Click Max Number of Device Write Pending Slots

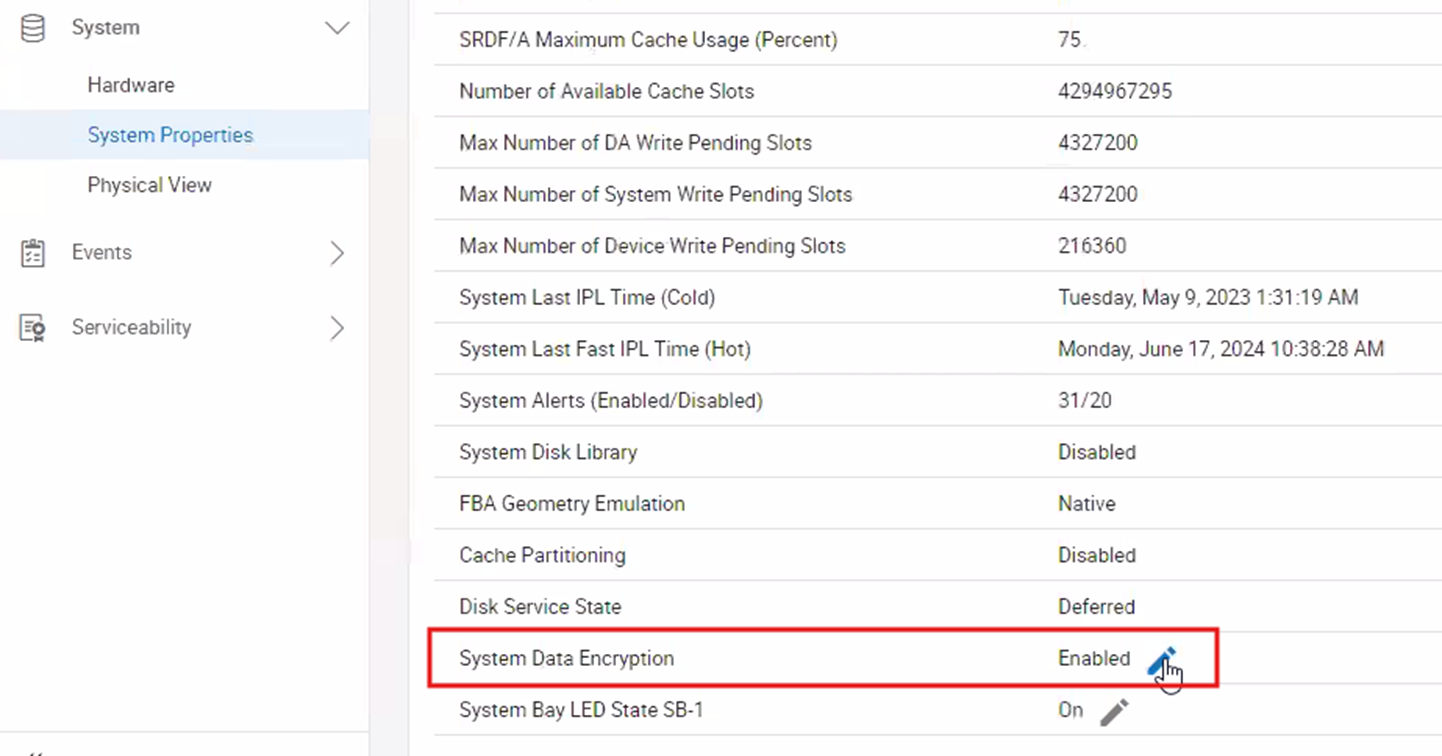click(652, 246)
